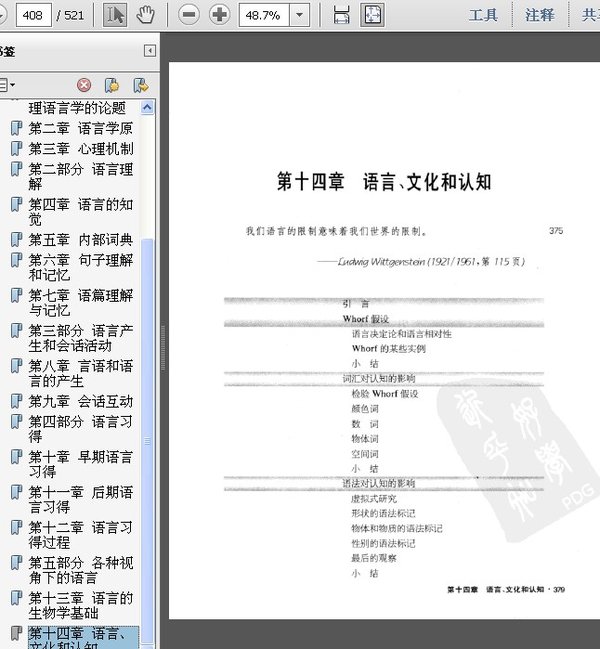Enable fit-width scrolling mode icon
Viewport: 600px width, 649px height.
tap(341, 15)
